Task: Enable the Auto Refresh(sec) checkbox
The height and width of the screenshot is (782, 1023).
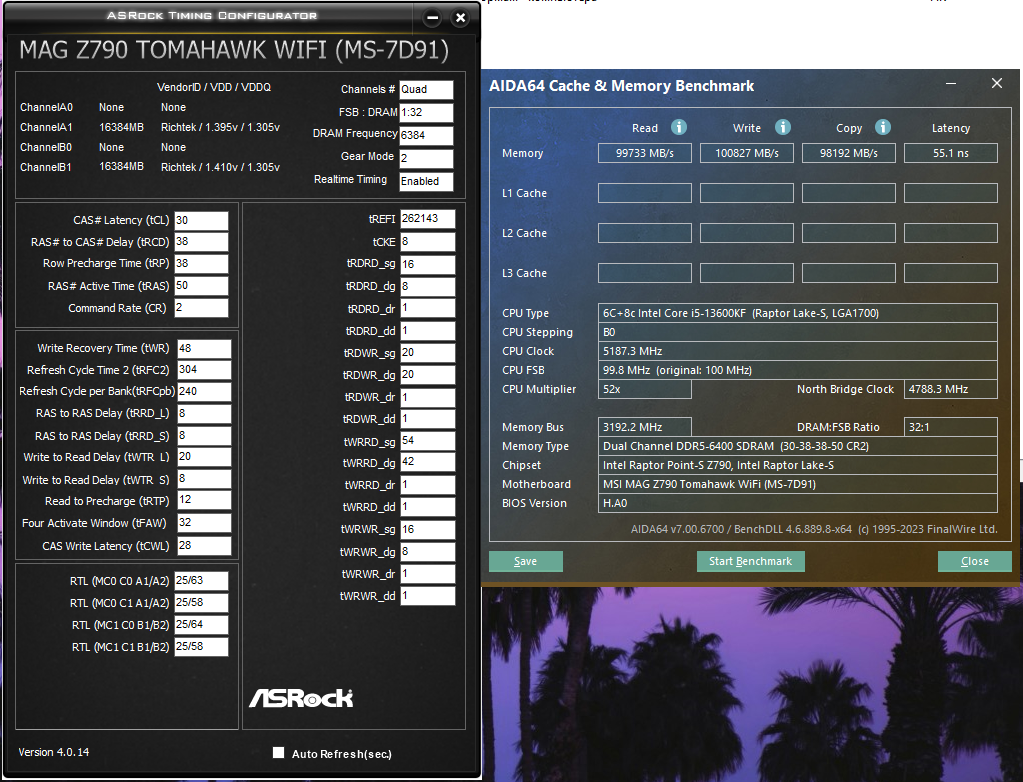Action: (x=279, y=753)
